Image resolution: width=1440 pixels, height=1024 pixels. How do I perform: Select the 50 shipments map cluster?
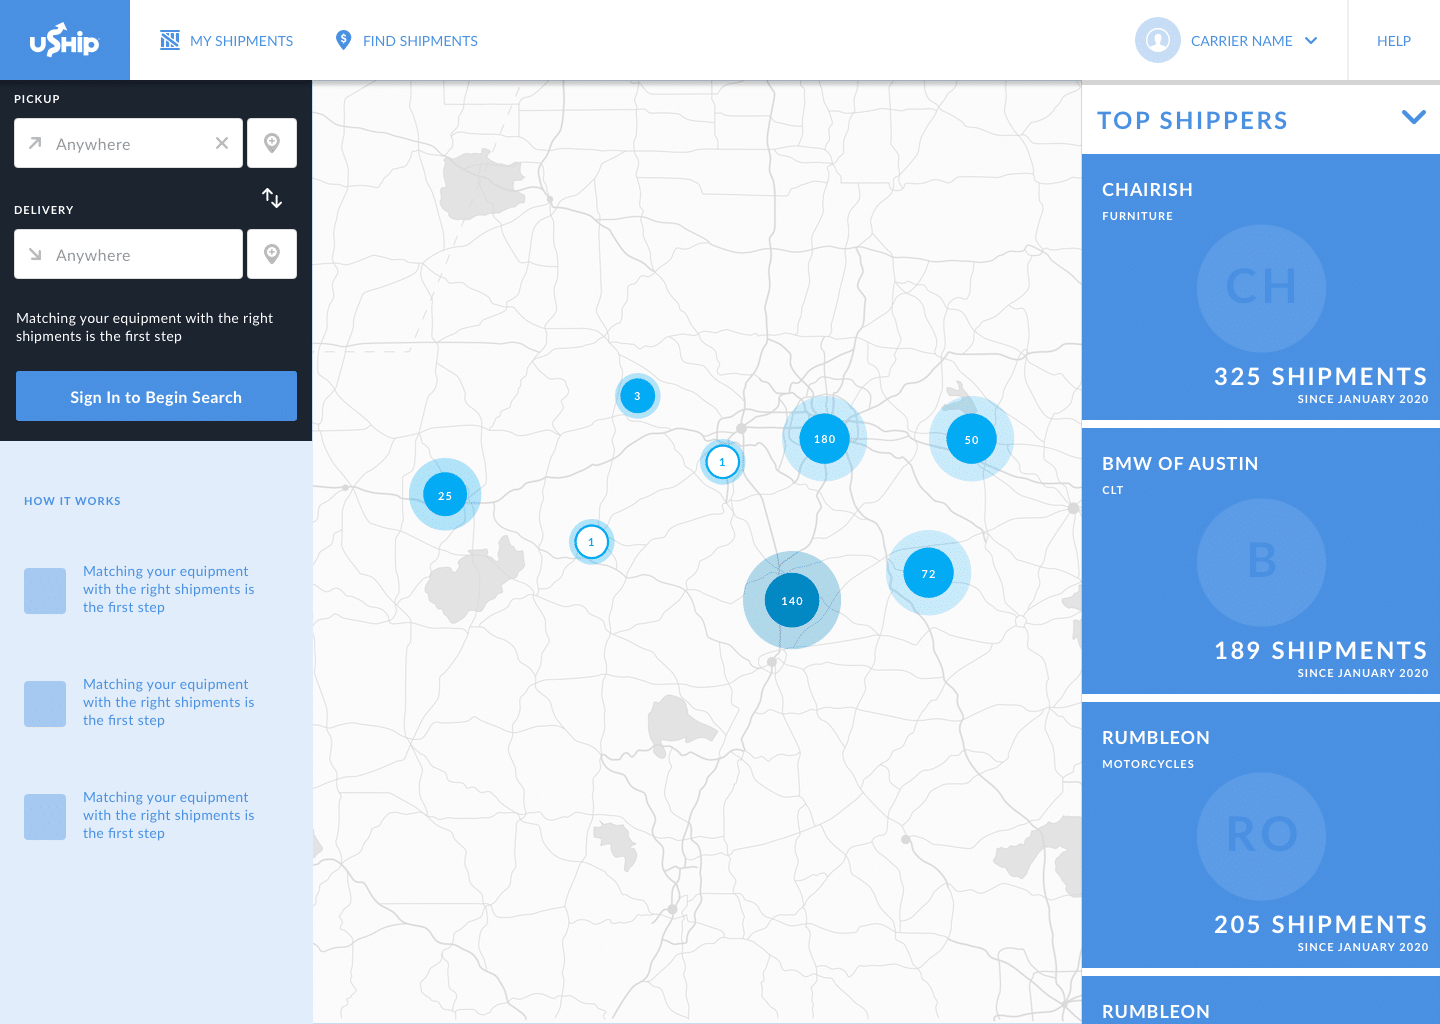tap(971, 439)
